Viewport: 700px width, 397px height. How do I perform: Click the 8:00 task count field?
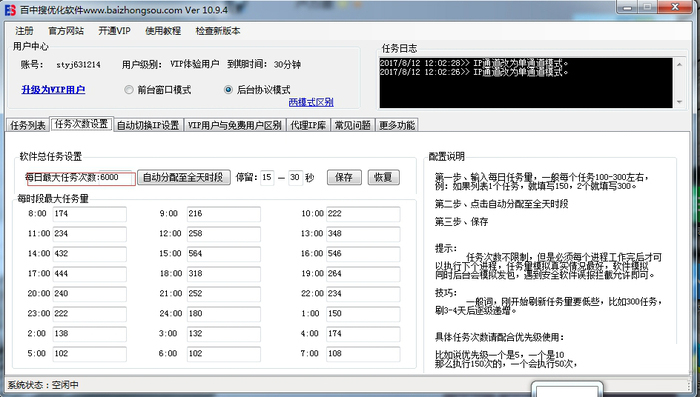(89, 213)
